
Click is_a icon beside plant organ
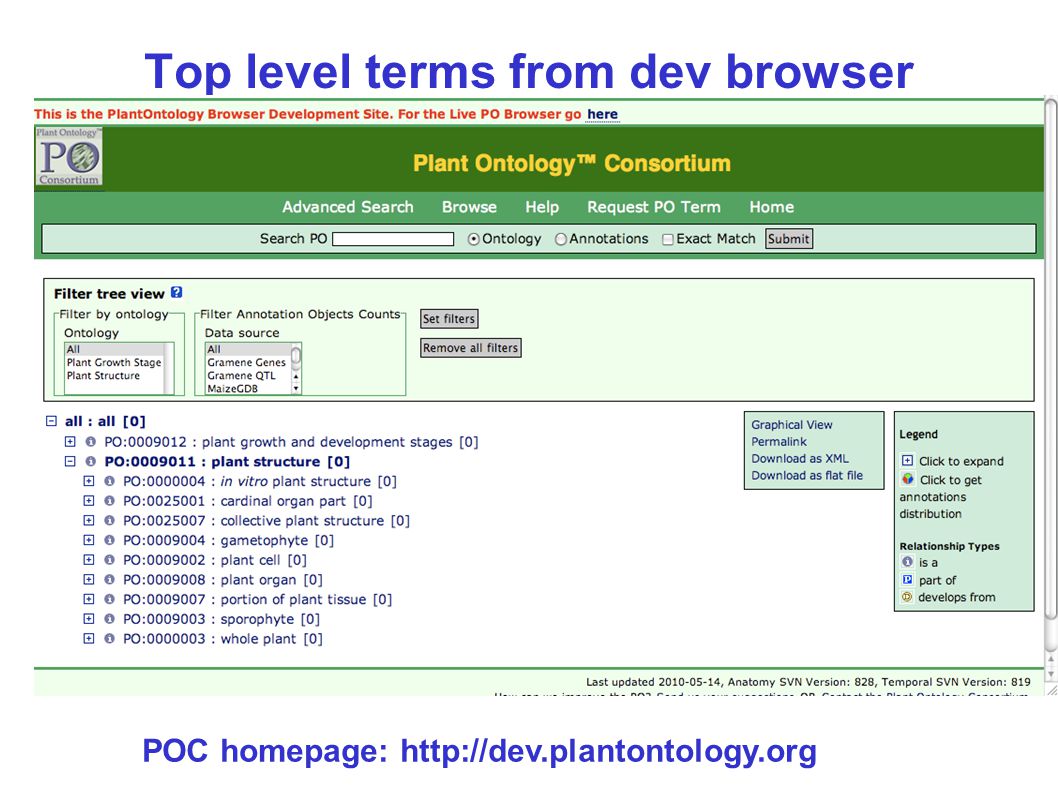pyautogui.click(x=109, y=578)
